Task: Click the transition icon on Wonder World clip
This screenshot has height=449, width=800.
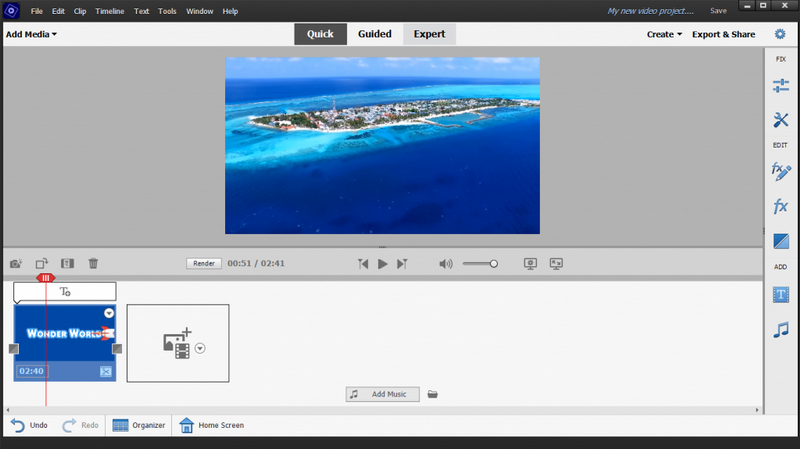Action: click(106, 371)
